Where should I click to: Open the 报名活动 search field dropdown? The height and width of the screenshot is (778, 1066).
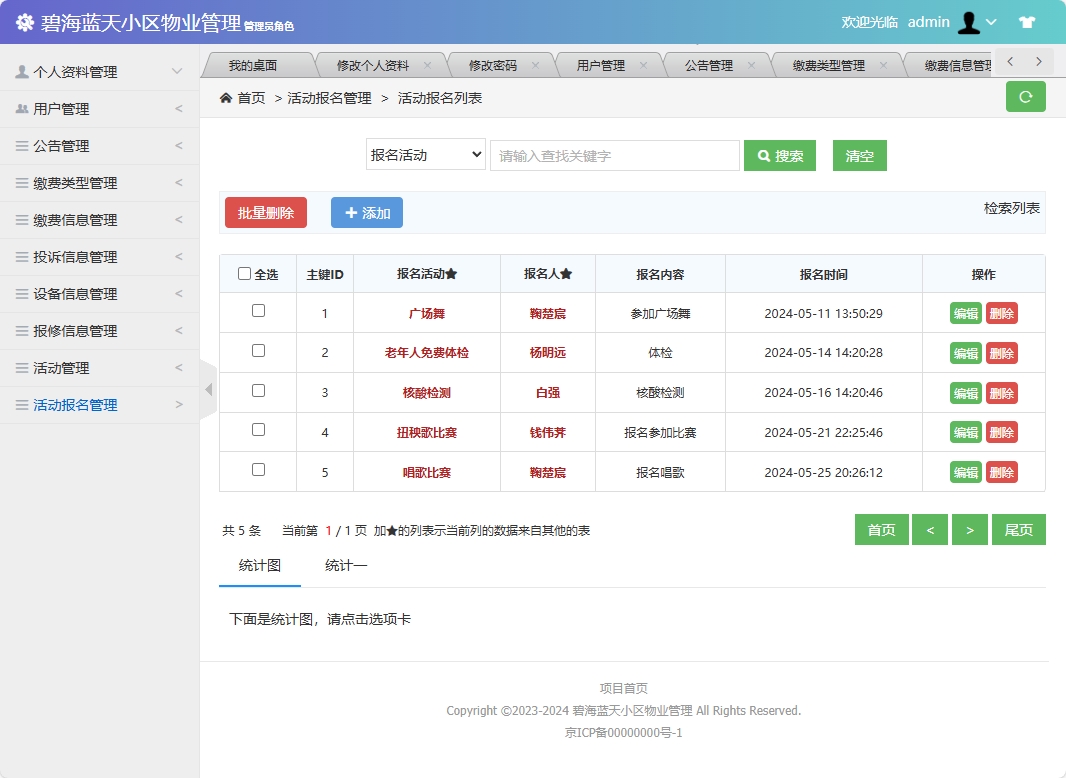tap(425, 155)
